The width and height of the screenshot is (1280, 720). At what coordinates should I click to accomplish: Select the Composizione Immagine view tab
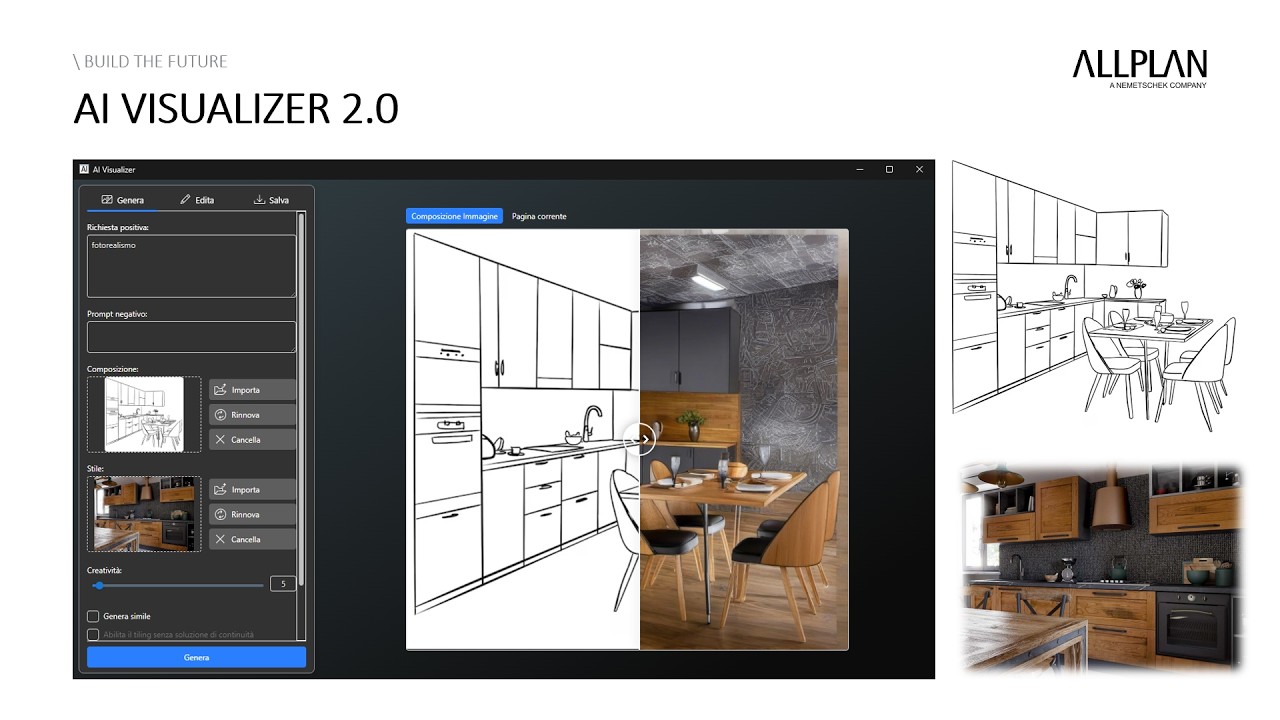coord(454,216)
